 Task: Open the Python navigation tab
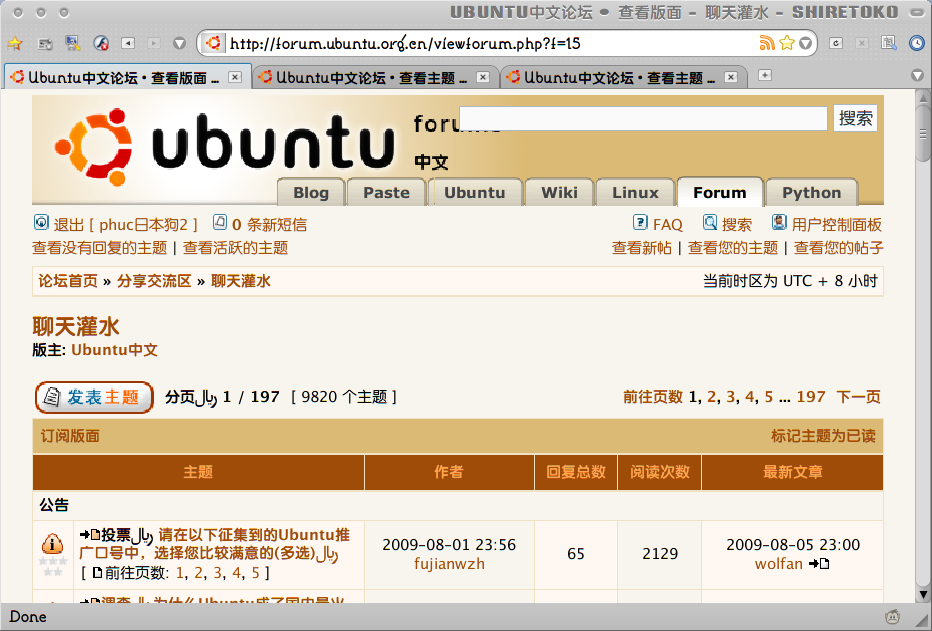[811, 193]
